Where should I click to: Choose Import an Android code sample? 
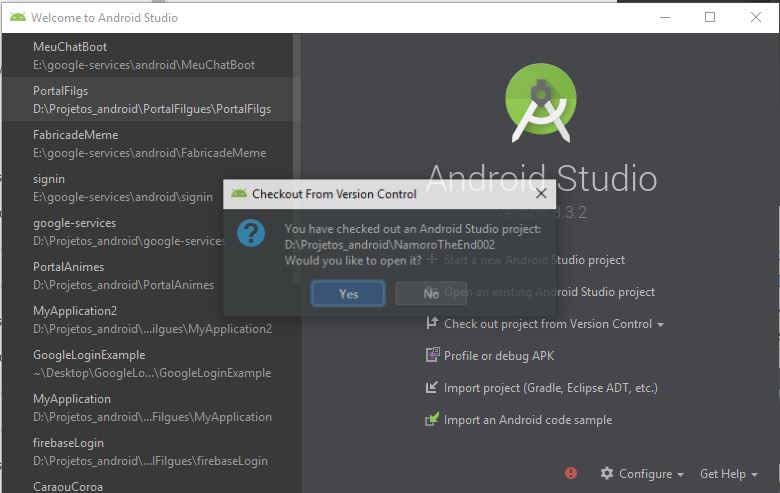[528, 420]
